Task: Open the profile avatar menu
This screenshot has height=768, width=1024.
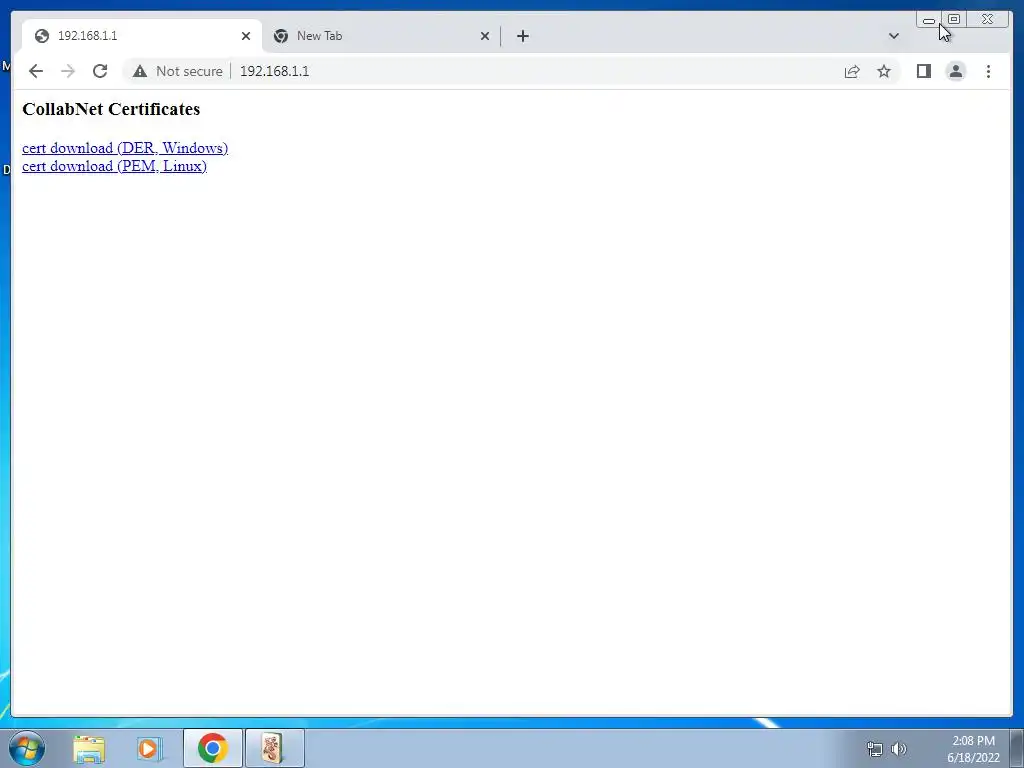Action: click(955, 71)
